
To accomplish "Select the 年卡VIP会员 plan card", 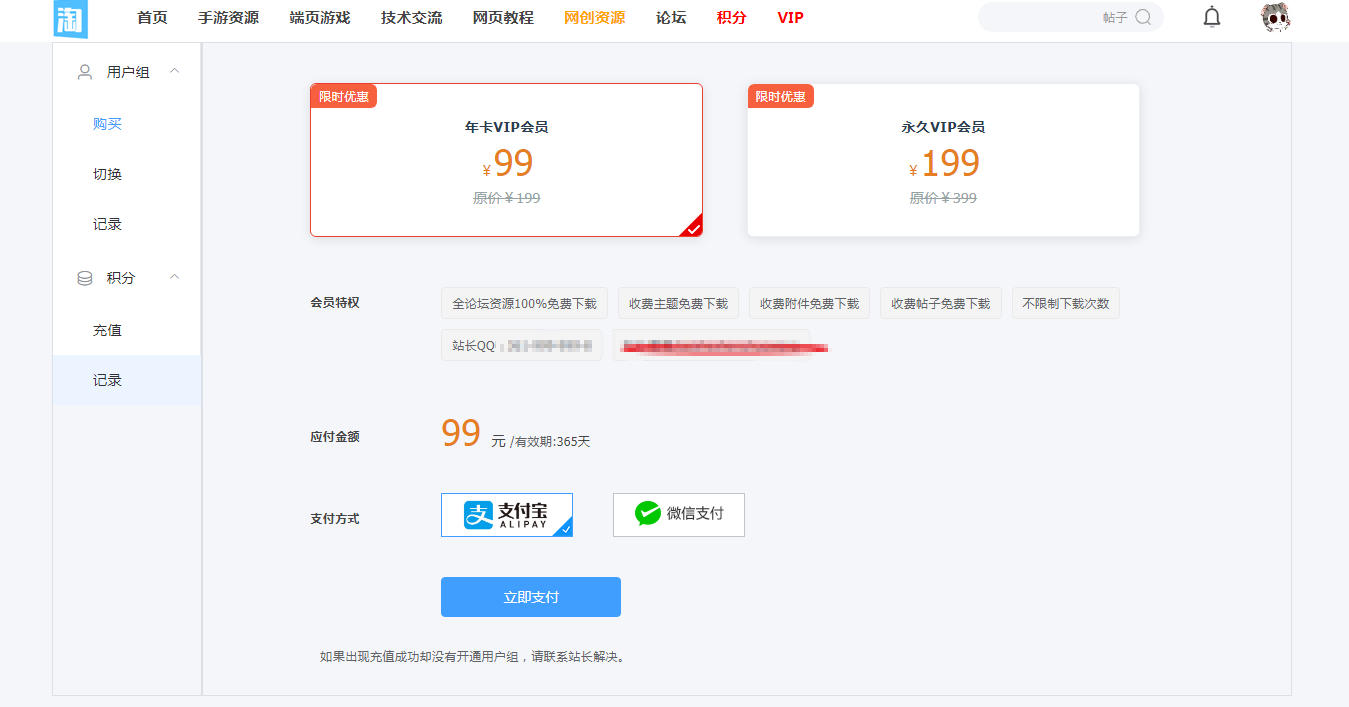I will click(506, 160).
